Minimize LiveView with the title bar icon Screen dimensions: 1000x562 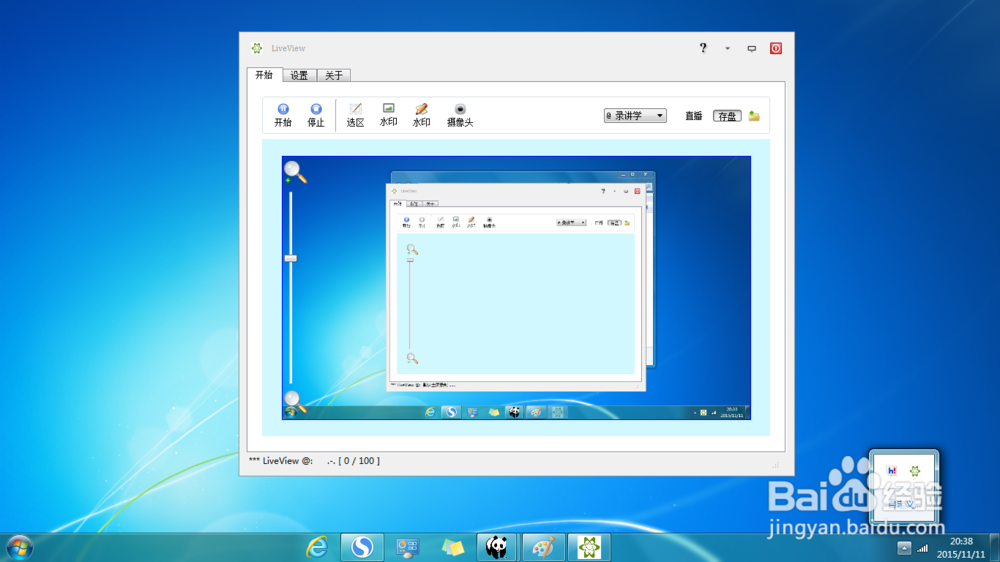(752, 48)
